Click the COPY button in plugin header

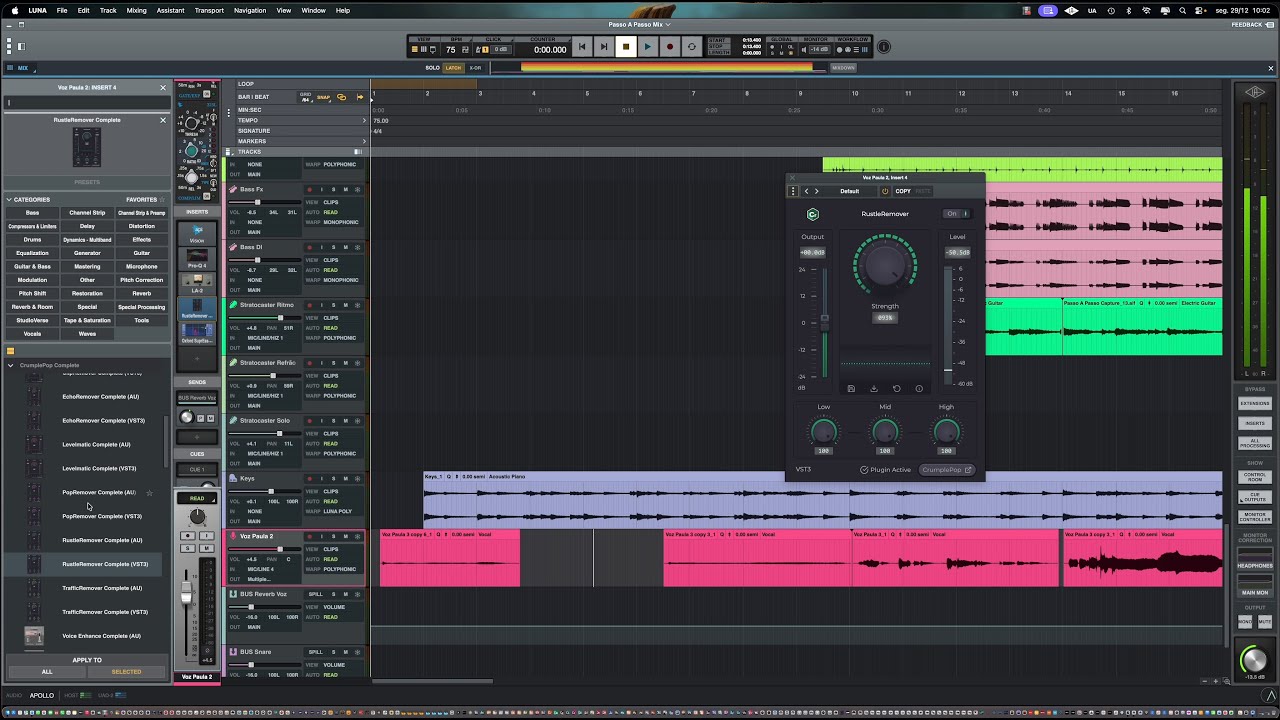click(903, 191)
